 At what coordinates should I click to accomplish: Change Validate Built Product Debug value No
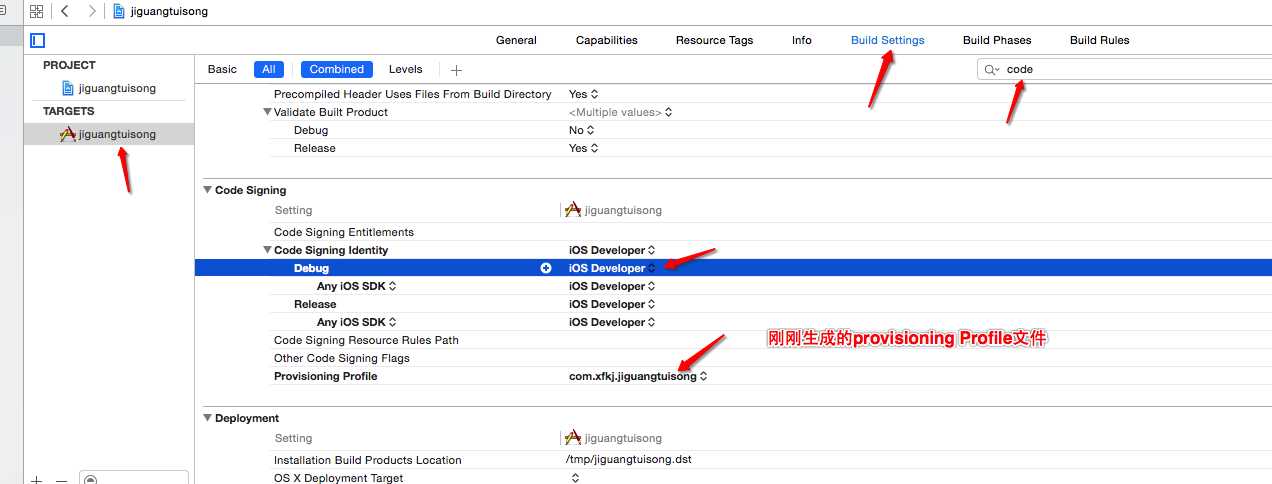coord(582,130)
